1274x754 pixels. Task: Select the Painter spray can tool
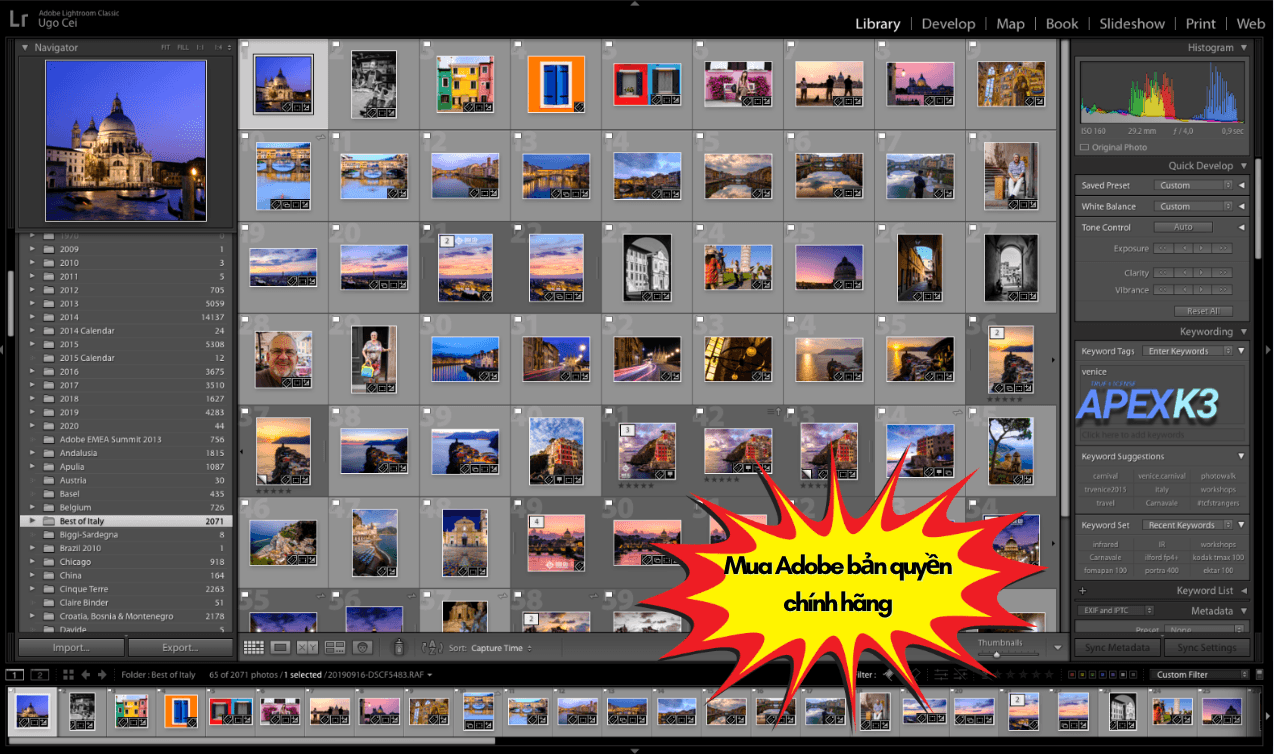click(x=398, y=648)
